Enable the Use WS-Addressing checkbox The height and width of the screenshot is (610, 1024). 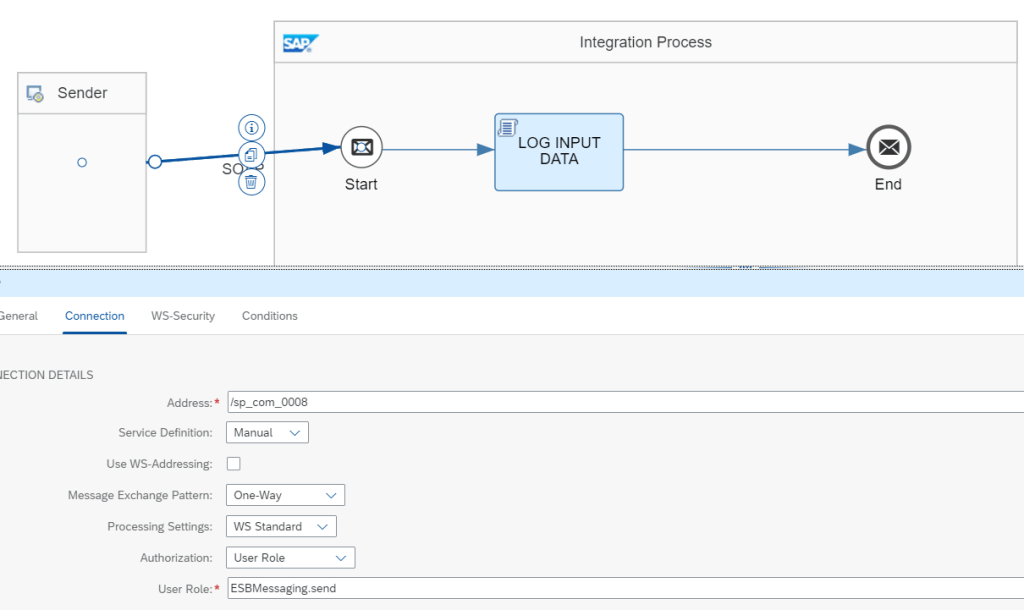tap(234, 464)
